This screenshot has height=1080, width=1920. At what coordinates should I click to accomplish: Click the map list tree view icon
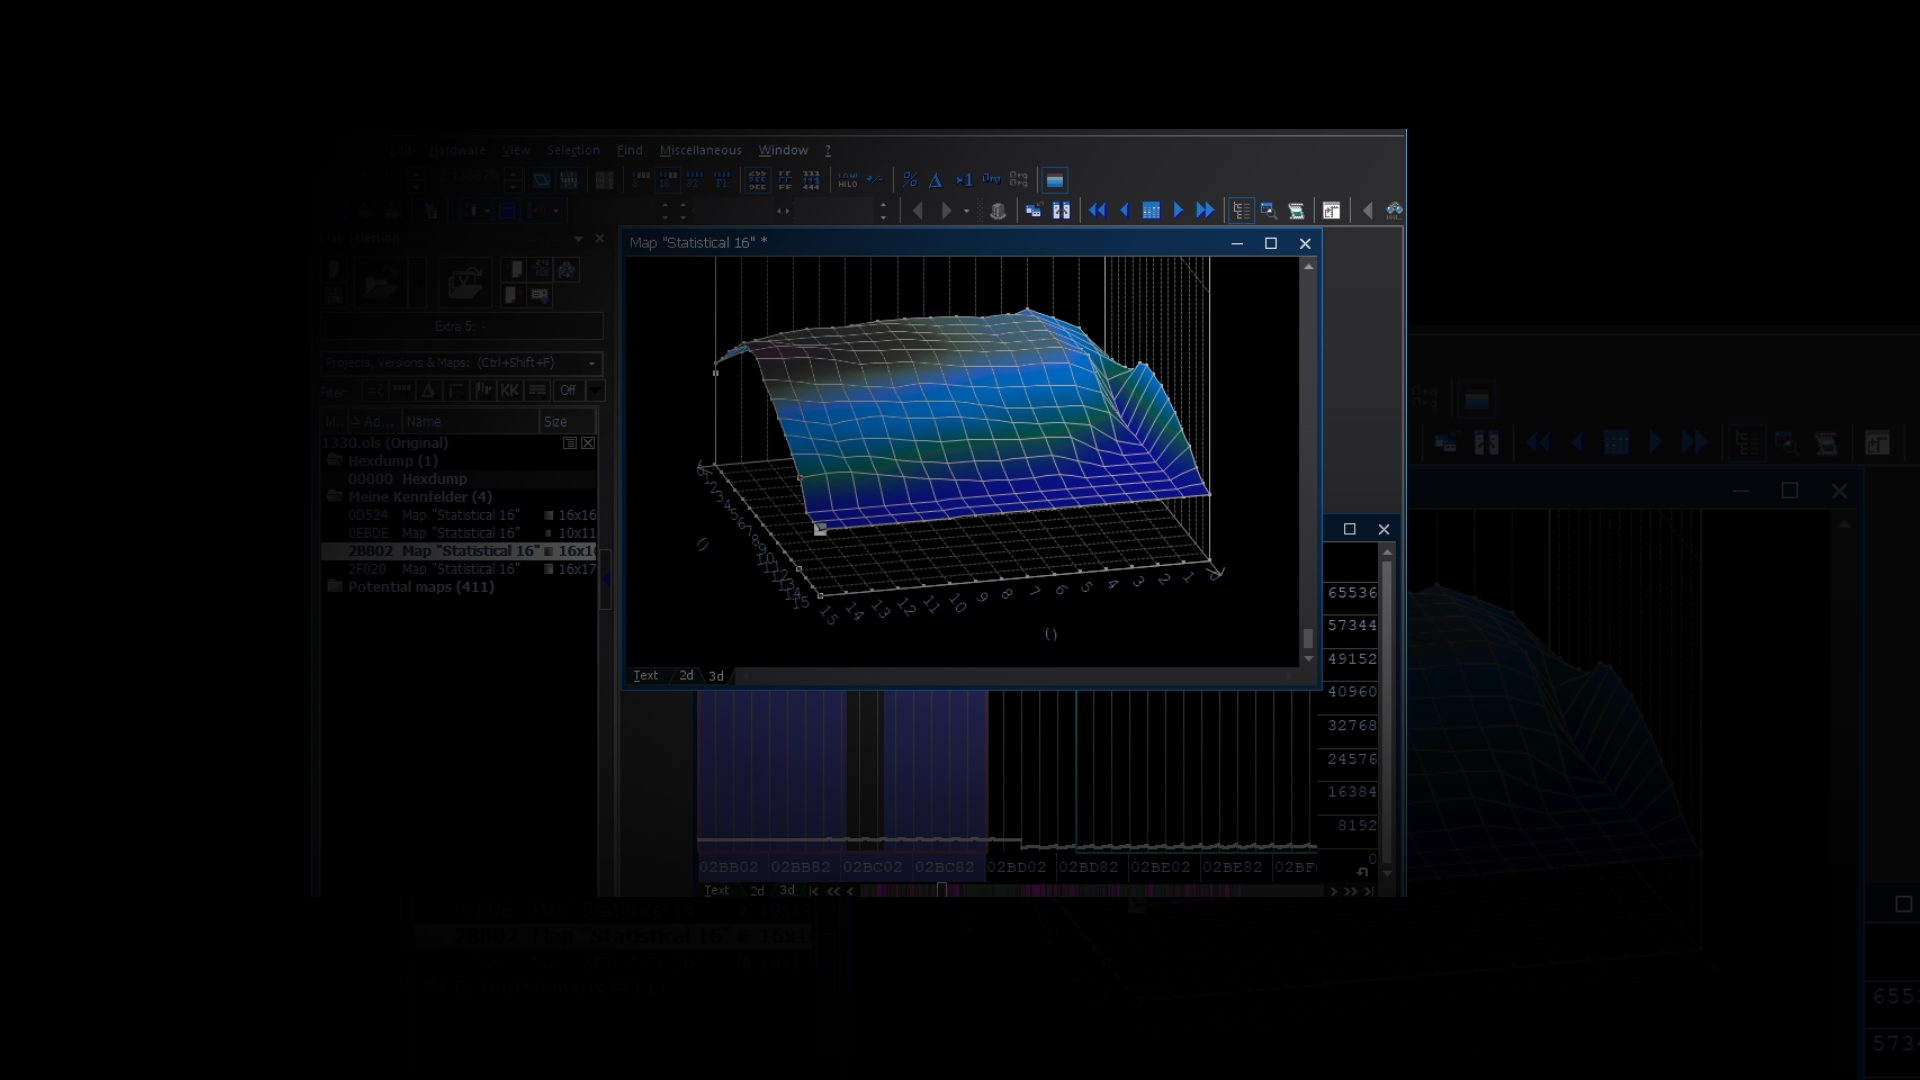[1241, 211]
